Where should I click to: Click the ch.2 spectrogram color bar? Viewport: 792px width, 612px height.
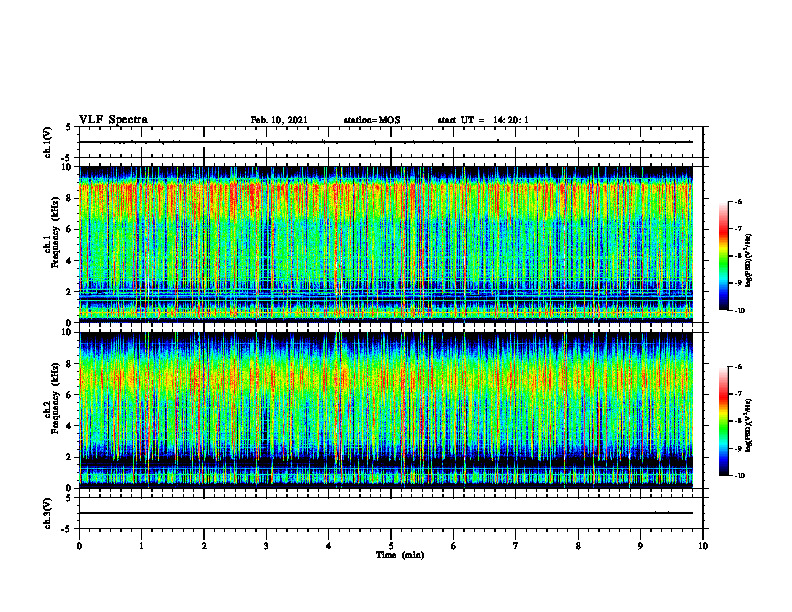[x=724, y=421]
